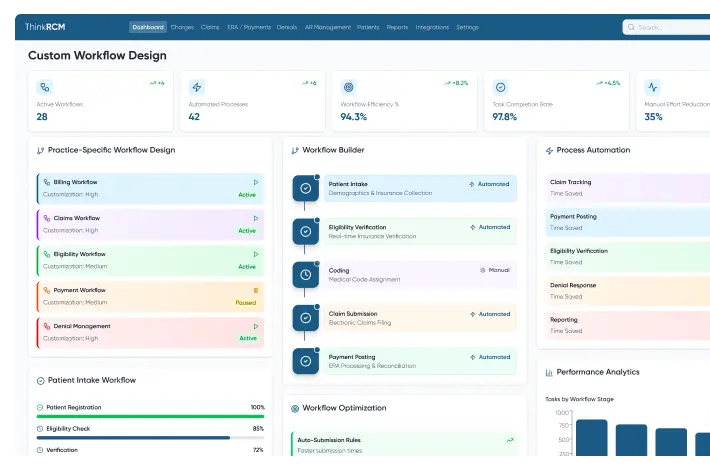Image resolution: width=710 pixels, height=470 pixels.
Task: Open the Dashboard tab
Action: pyautogui.click(x=148, y=27)
